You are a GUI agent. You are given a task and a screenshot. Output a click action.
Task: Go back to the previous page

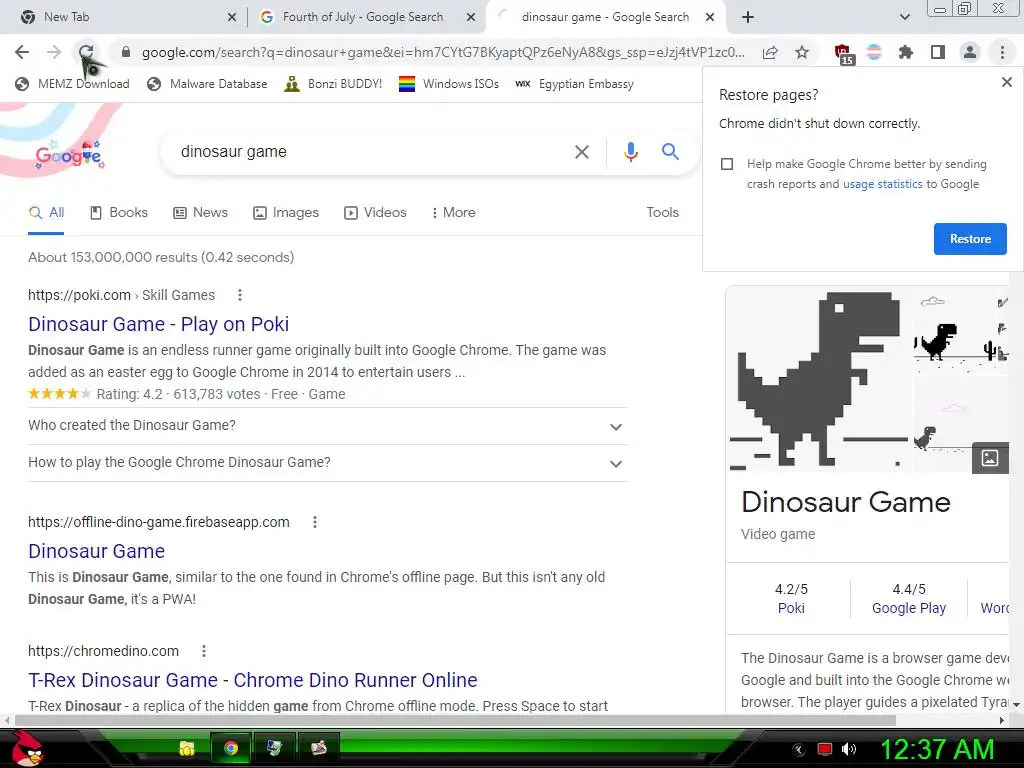tap(22, 52)
